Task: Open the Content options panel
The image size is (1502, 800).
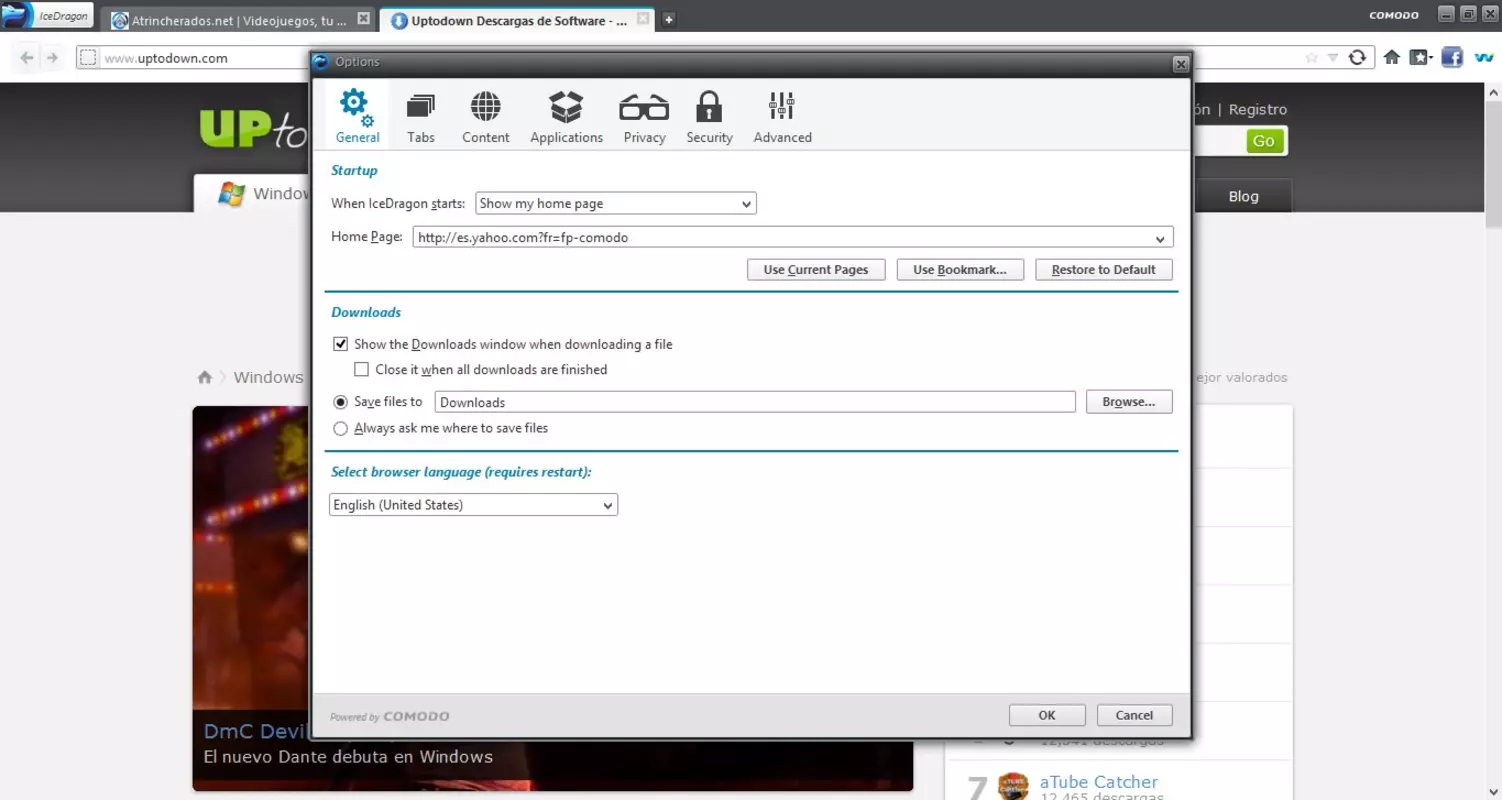Action: coord(486,116)
